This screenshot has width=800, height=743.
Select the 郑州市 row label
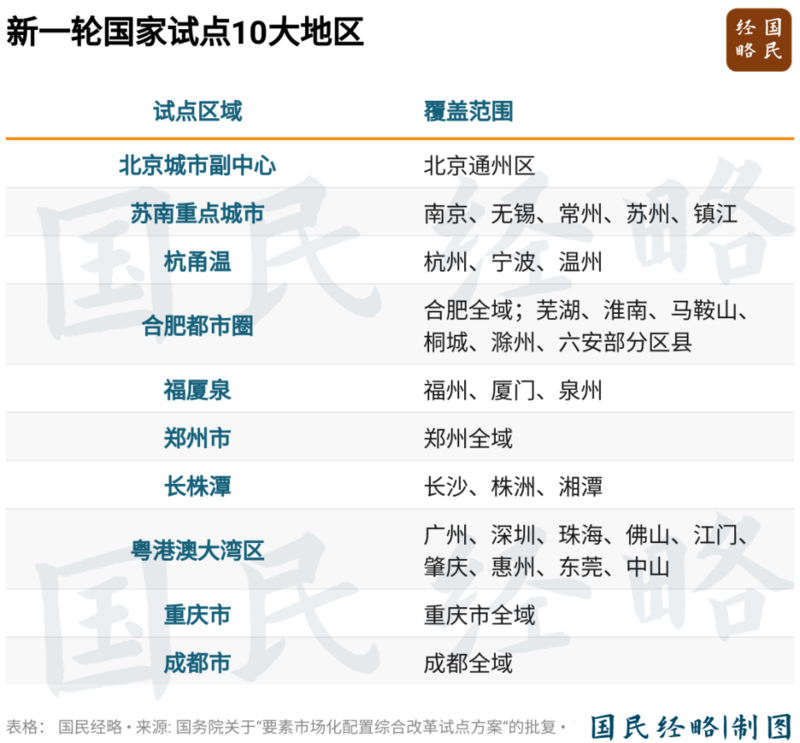[197, 438]
